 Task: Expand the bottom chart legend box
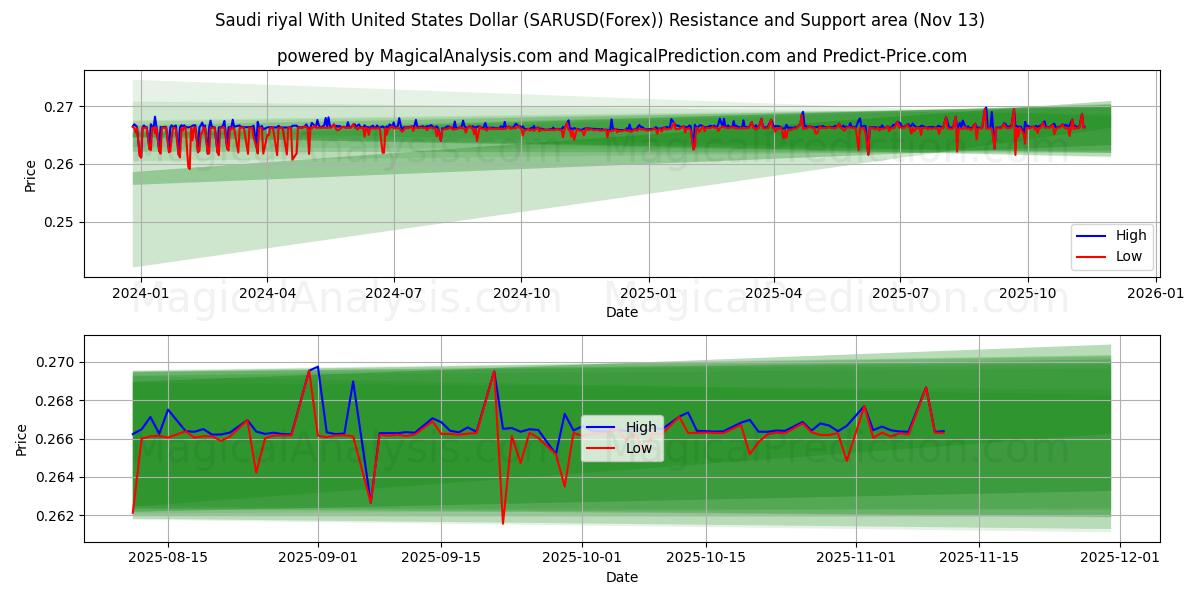(x=622, y=437)
